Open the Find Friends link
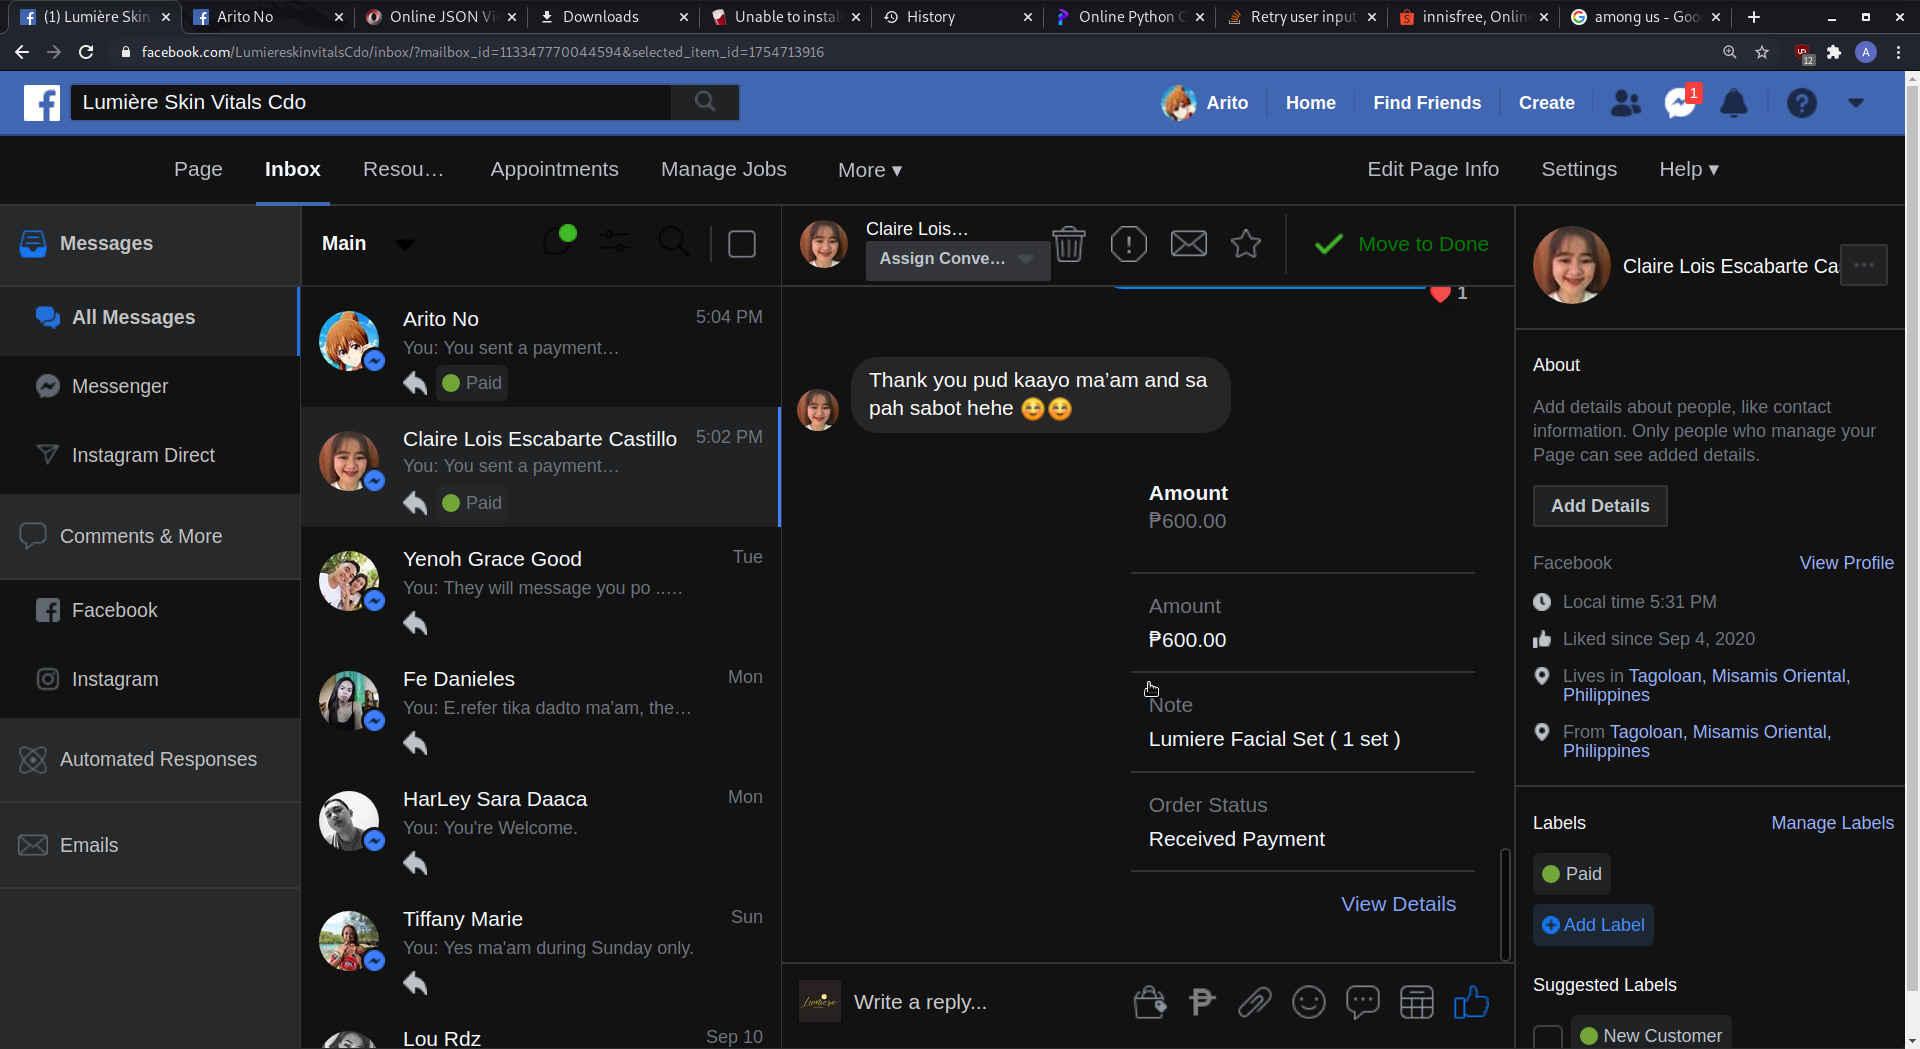This screenshot has width=1920, height=1049. 1427,103
